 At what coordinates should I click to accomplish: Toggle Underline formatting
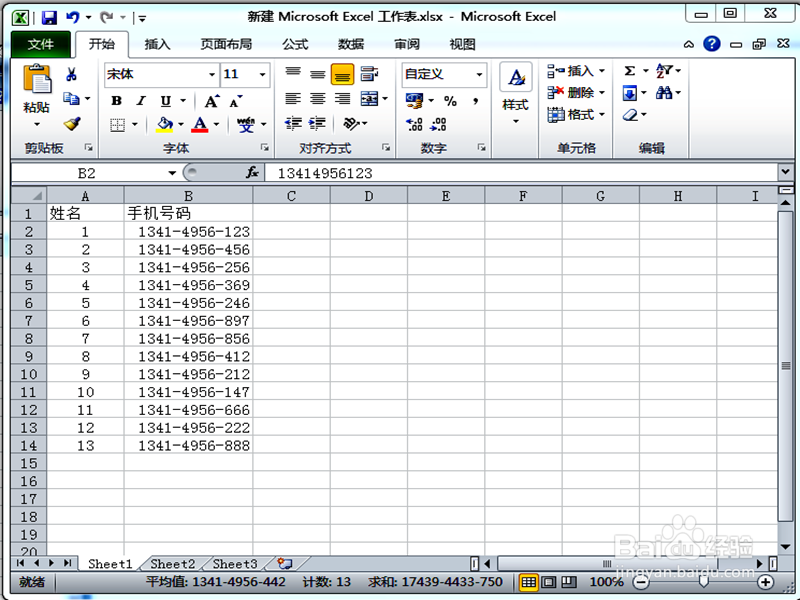pos(166,101)
